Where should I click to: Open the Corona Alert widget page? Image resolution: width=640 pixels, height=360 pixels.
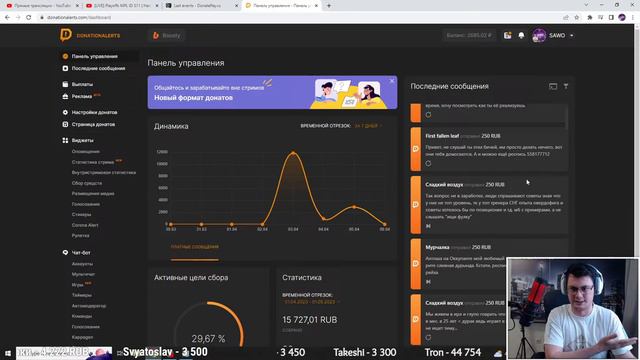(x=85, y=225)
